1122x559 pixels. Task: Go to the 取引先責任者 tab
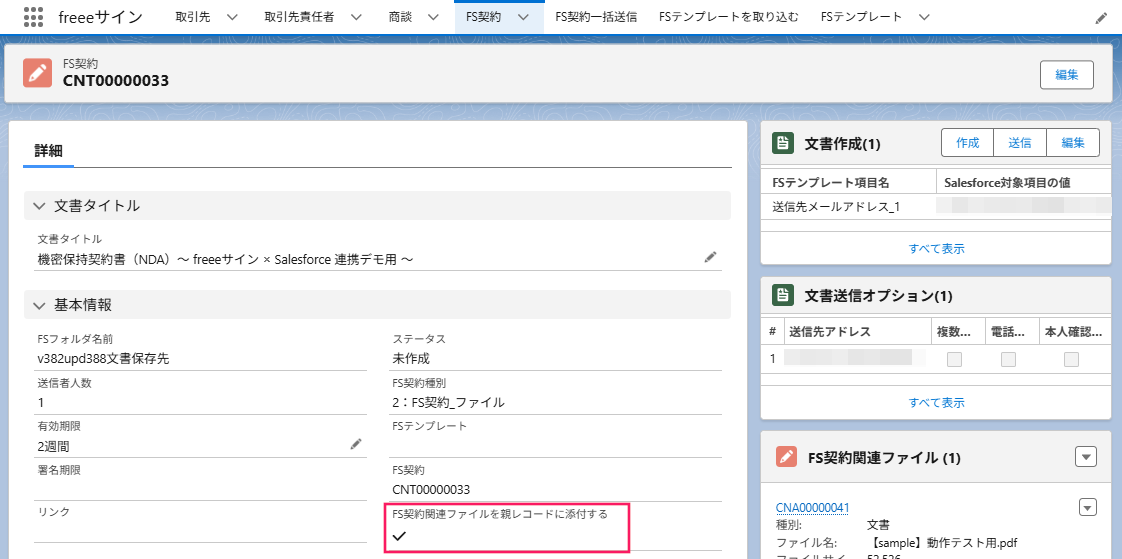[x=298, y=17]
